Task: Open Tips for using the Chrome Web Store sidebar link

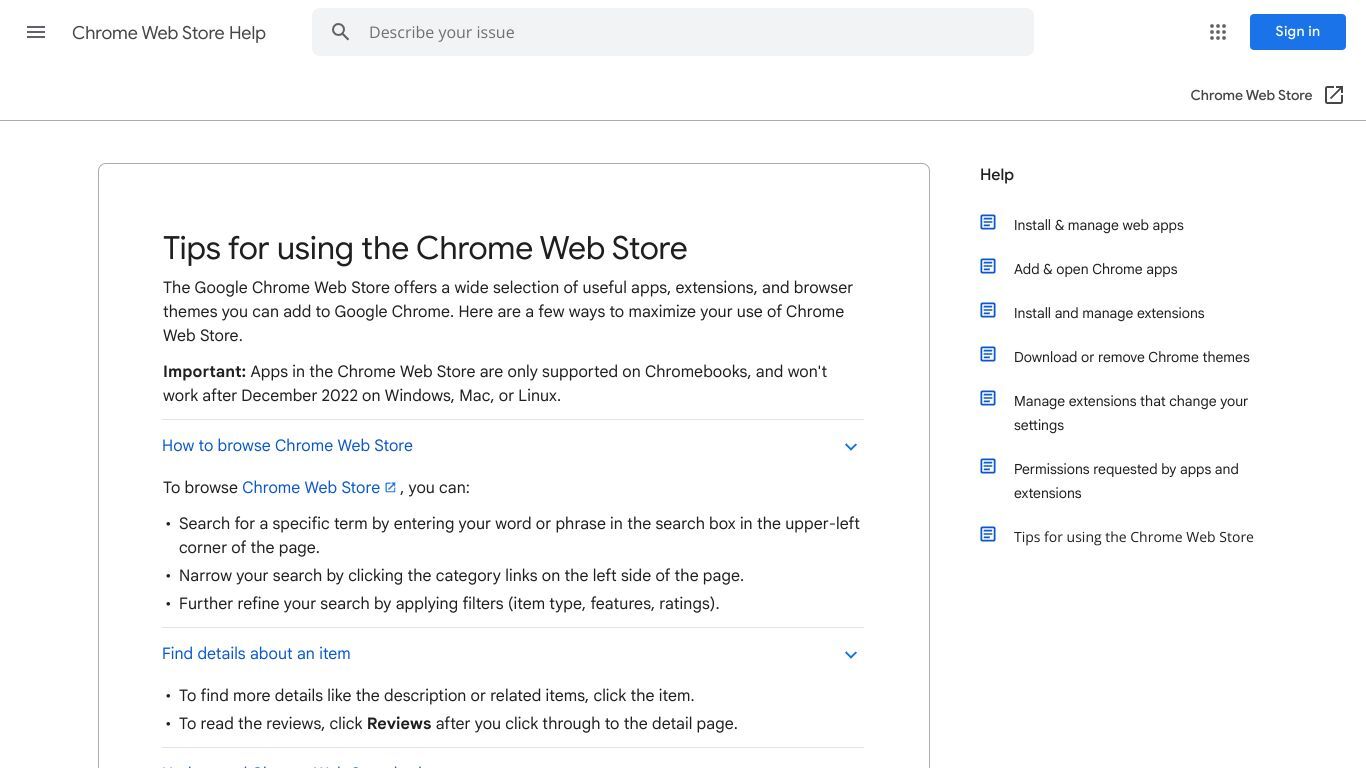Action: coord(1133,537)
